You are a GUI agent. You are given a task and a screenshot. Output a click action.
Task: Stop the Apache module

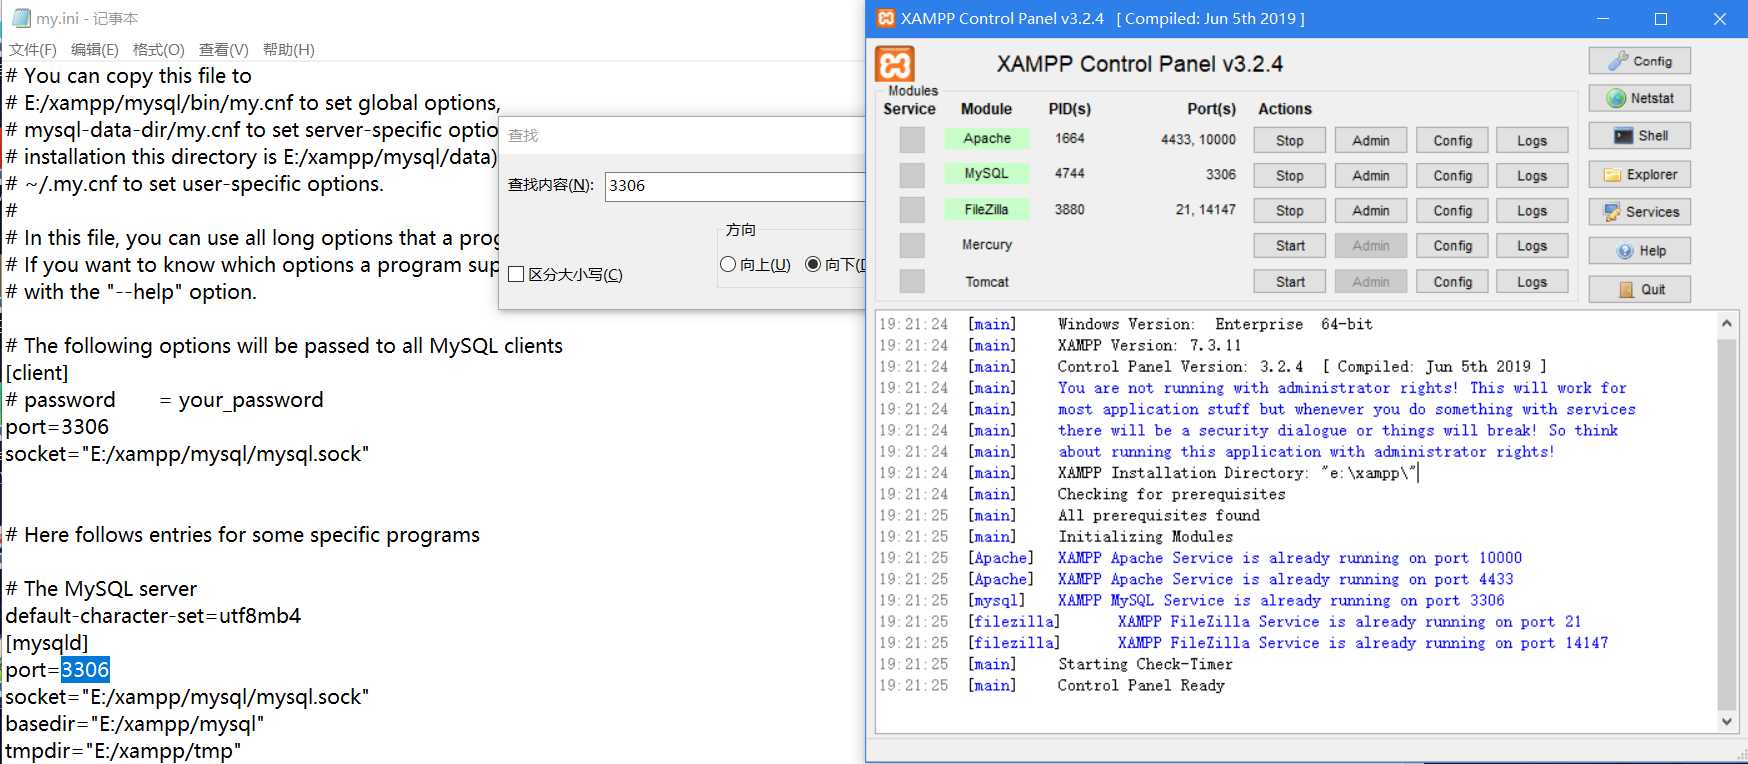[x=1290, y=141]
